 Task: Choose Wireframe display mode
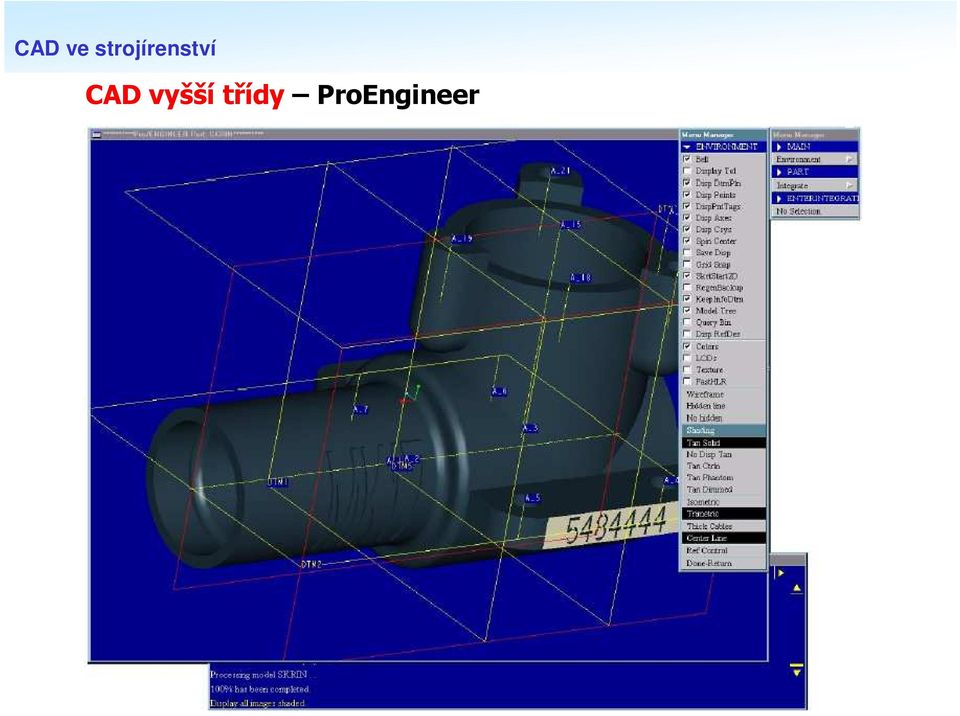click(723, 394)
